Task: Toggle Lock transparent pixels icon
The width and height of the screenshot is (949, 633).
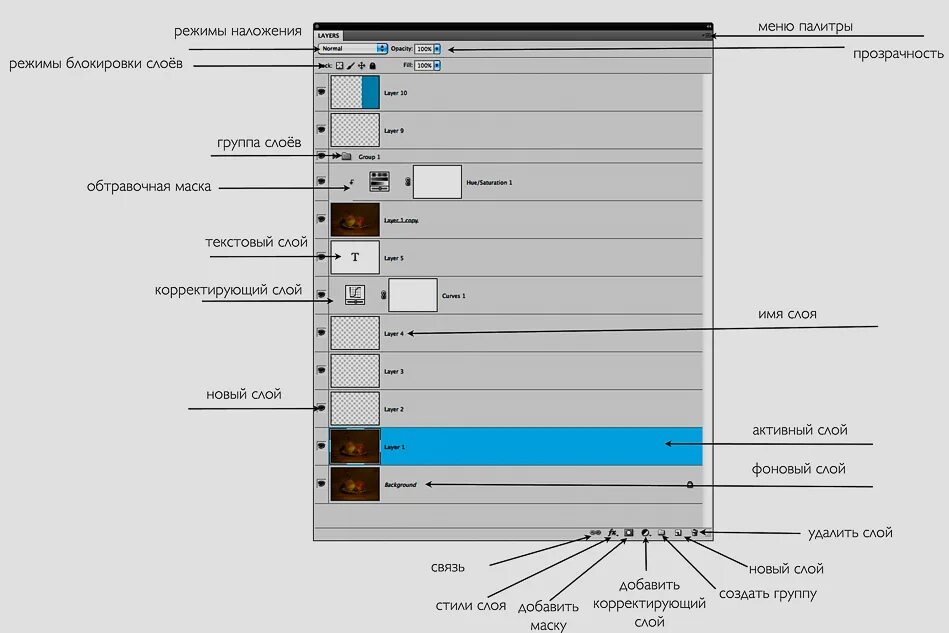Action: pos(340,65)
